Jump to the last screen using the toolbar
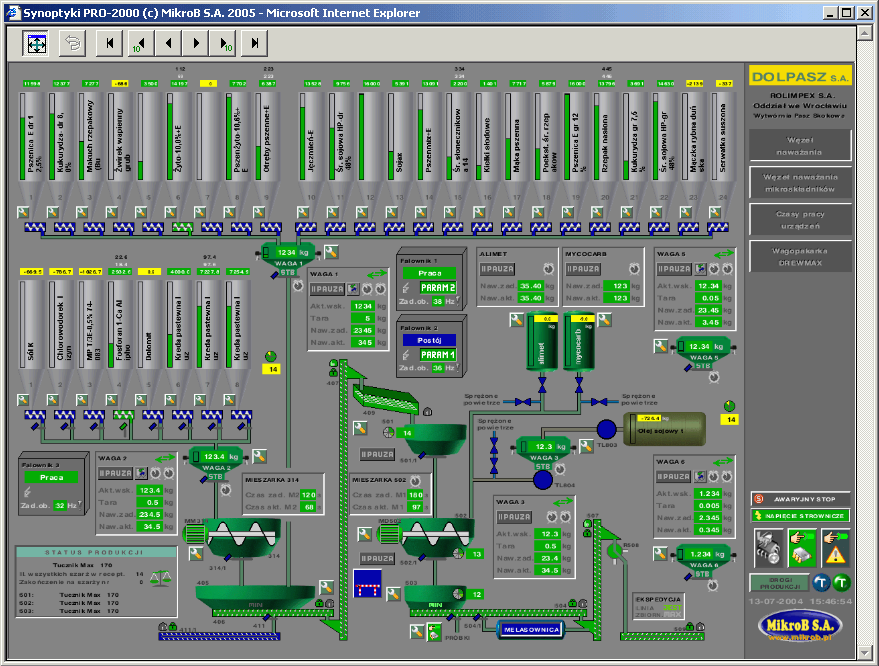This screenshot has height=666, width=879. coord(255,43)
